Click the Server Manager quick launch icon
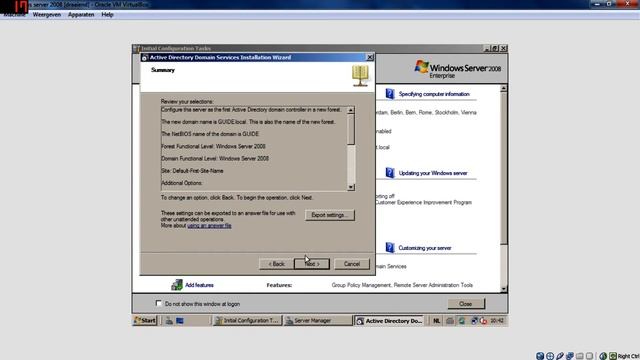640x360 pixels. click(169, 321)
